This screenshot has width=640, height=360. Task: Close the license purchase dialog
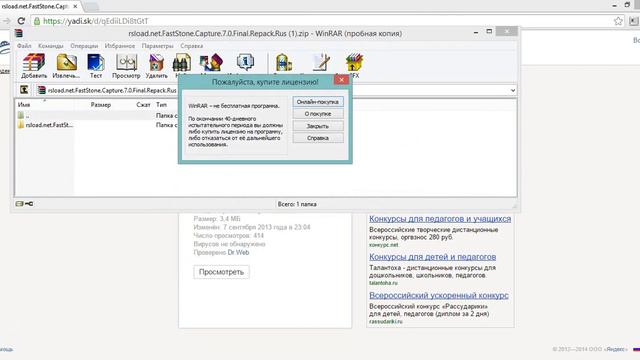point(341,80)
